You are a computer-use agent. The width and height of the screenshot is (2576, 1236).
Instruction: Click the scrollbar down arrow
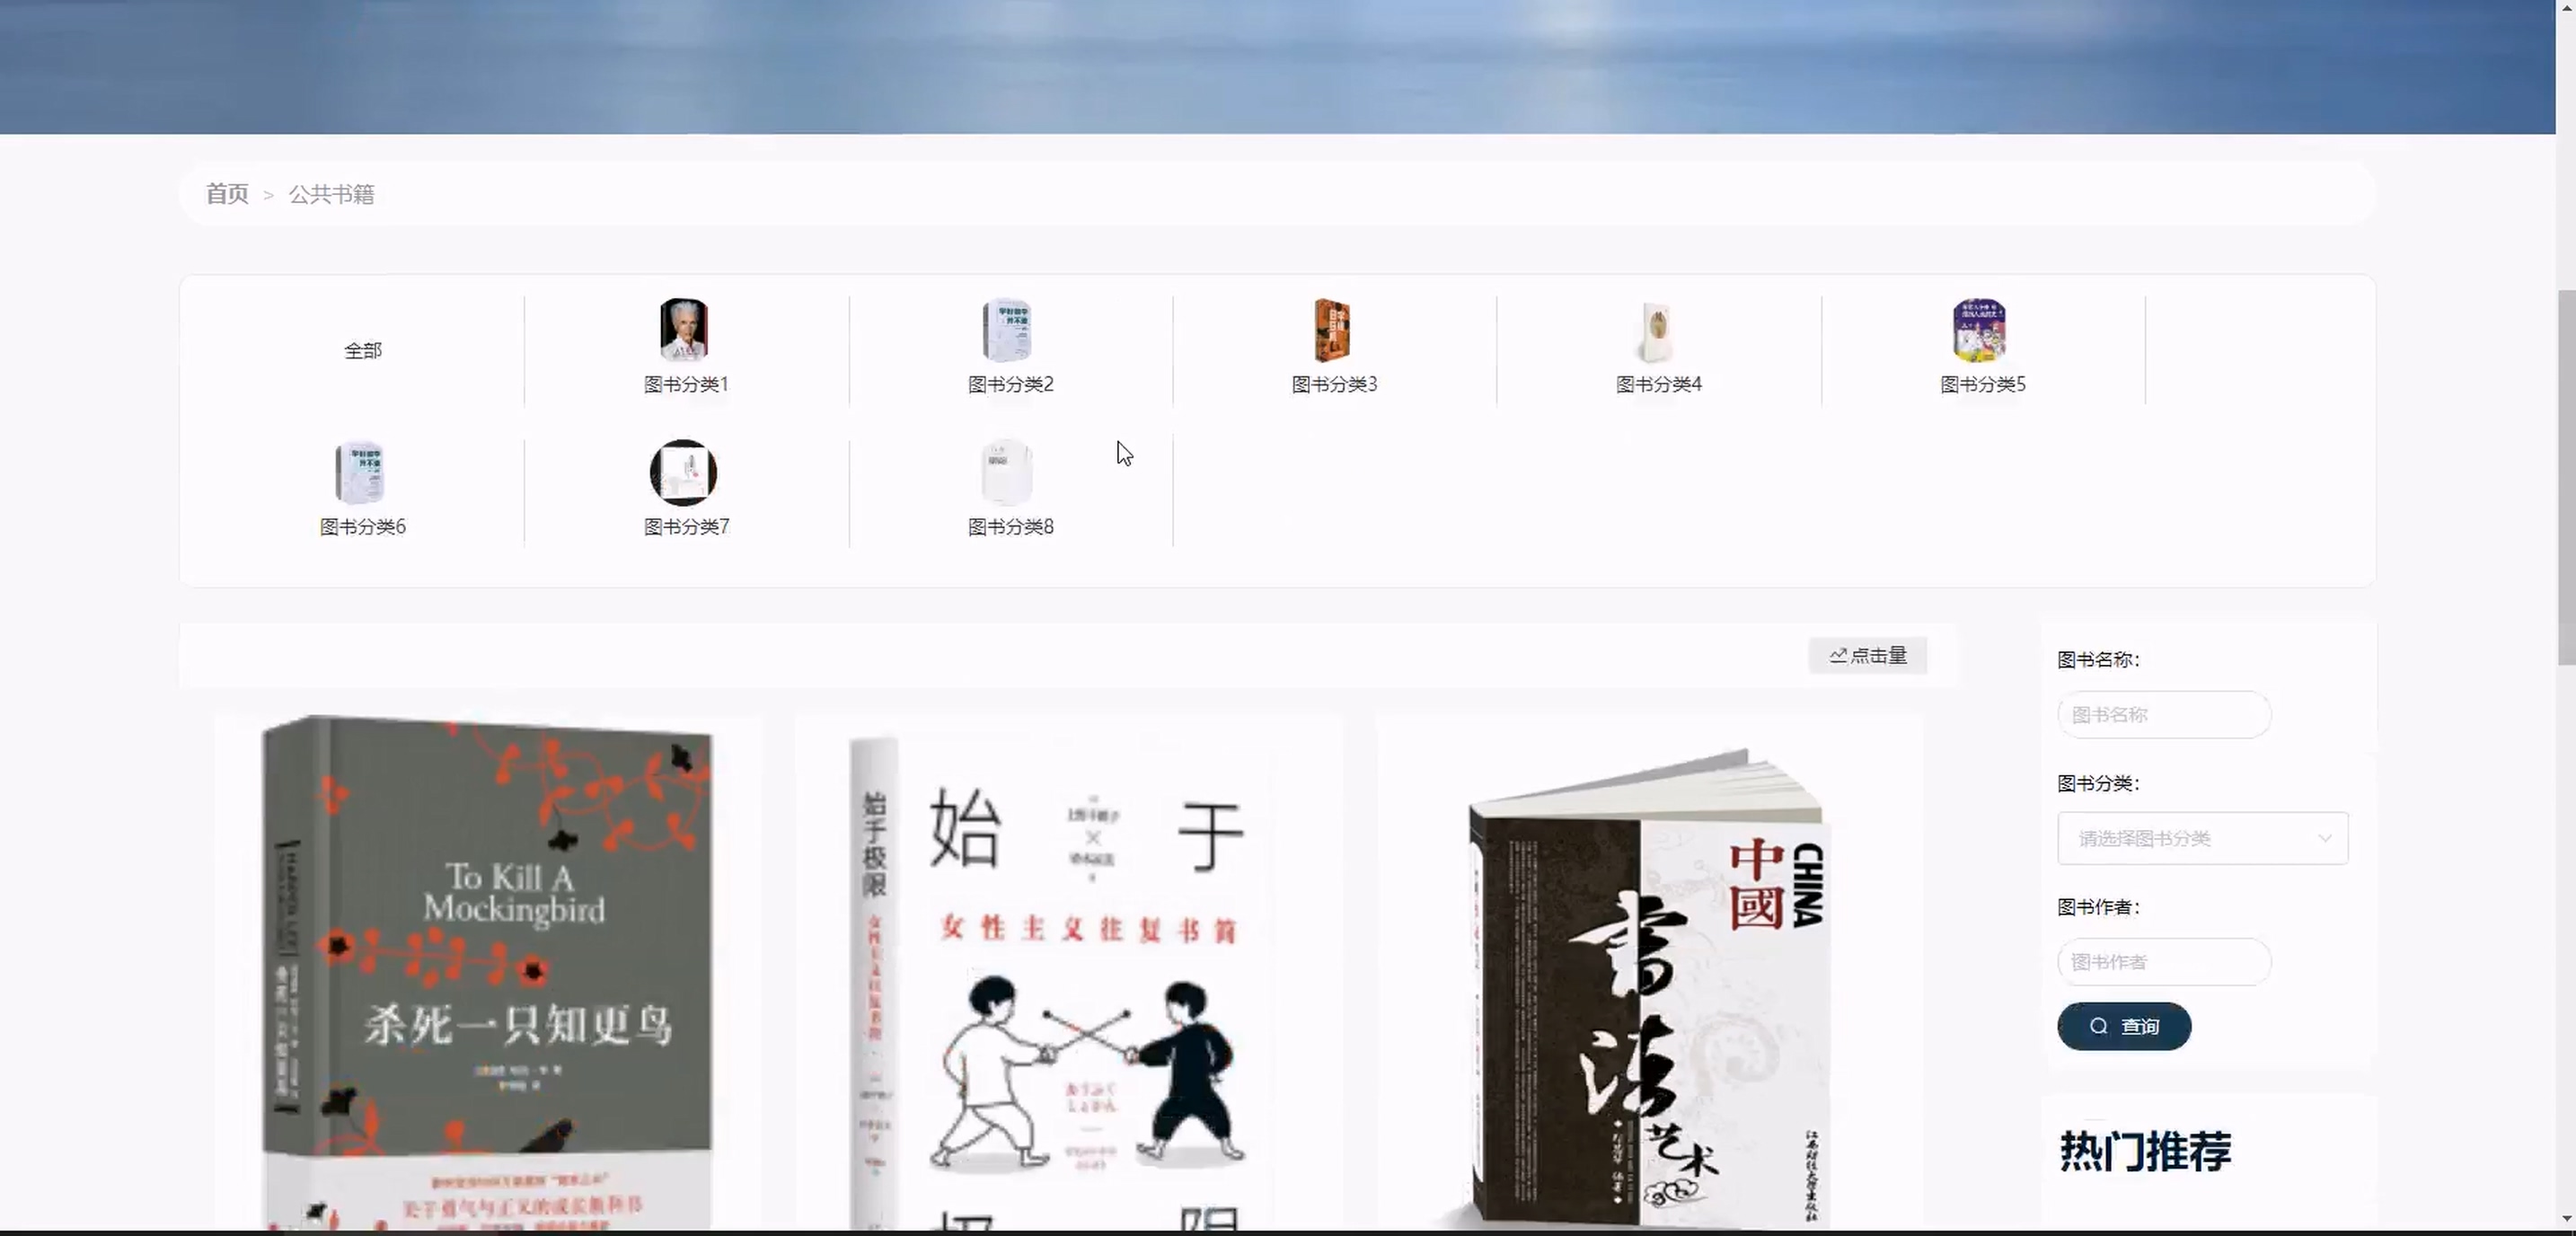coord(2566,1218)
